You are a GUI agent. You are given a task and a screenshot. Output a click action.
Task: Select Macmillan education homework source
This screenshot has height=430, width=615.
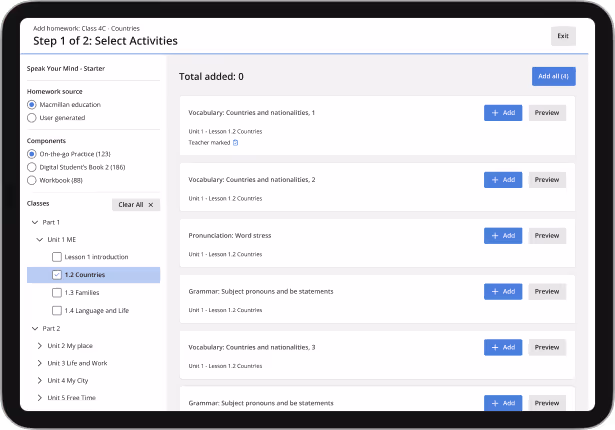tap(32, 105)
